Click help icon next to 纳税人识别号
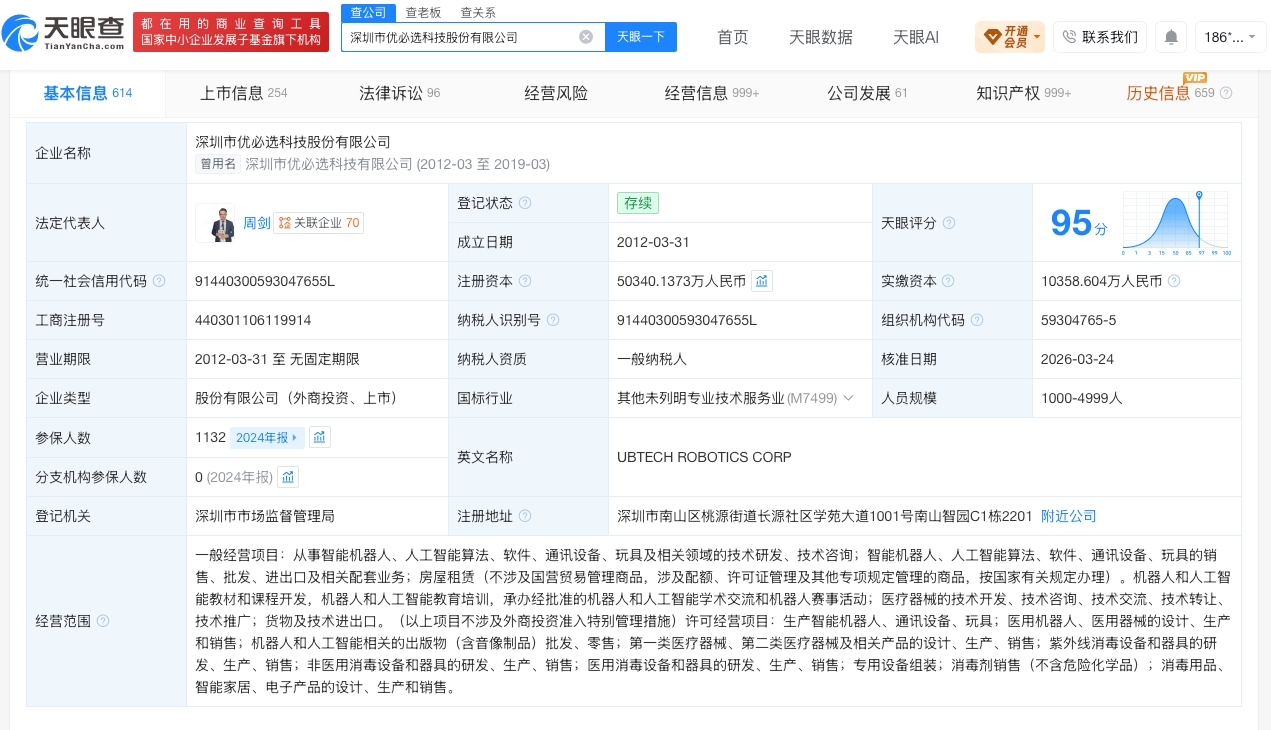1271x730 pixels. pos(553,320)
